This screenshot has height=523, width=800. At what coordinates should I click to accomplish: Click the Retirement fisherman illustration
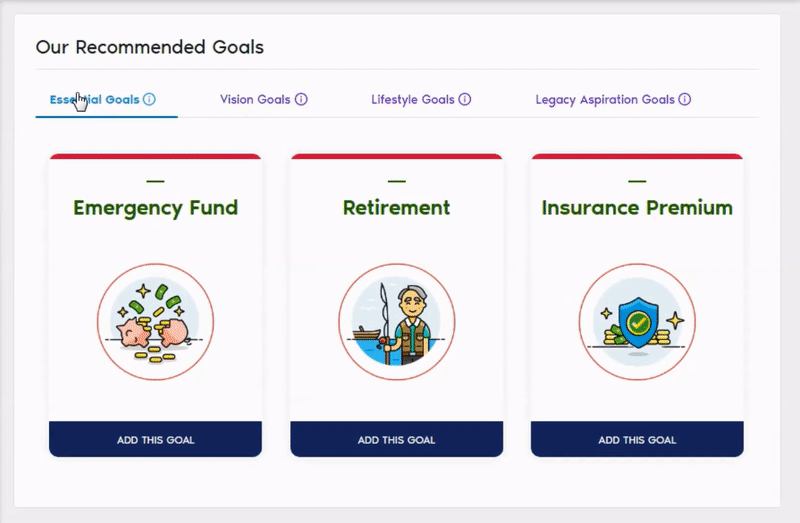396,322
